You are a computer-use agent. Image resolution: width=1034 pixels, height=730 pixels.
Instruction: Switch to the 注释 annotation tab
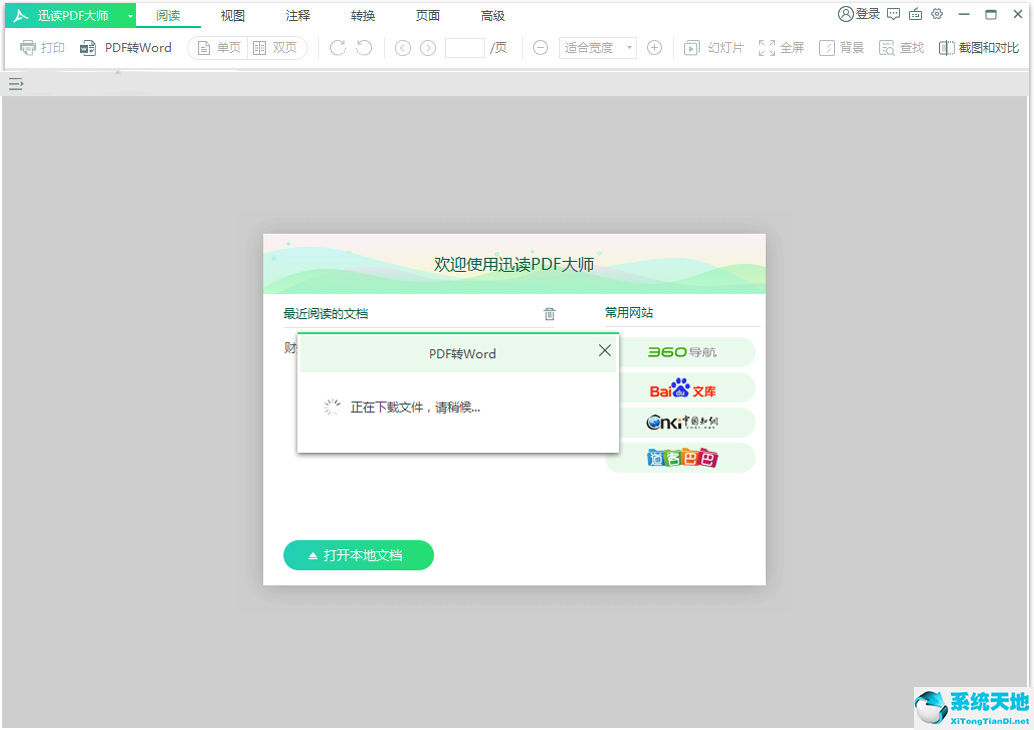297,15
